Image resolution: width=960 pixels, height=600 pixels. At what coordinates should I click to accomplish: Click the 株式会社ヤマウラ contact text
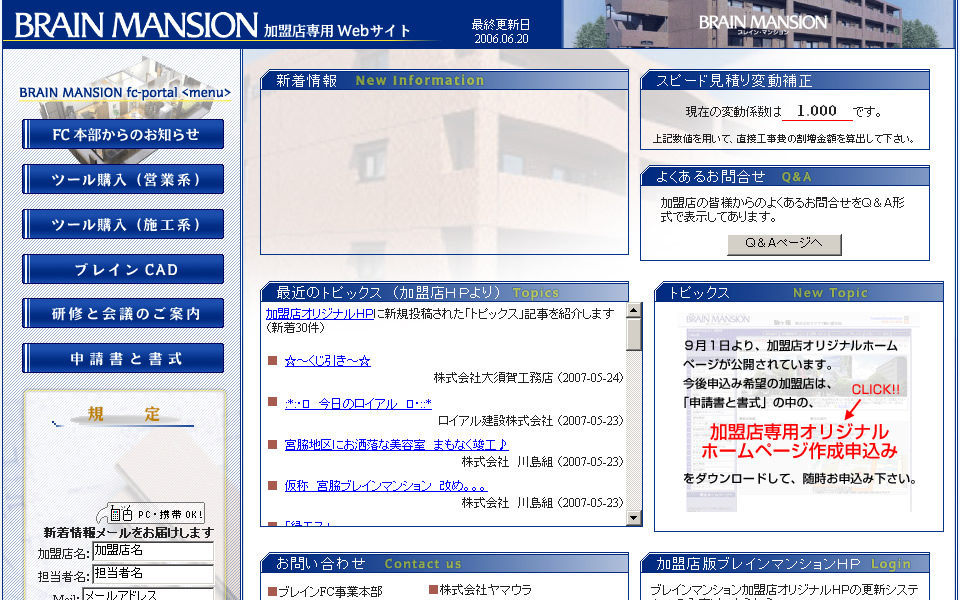coord(486,590)
